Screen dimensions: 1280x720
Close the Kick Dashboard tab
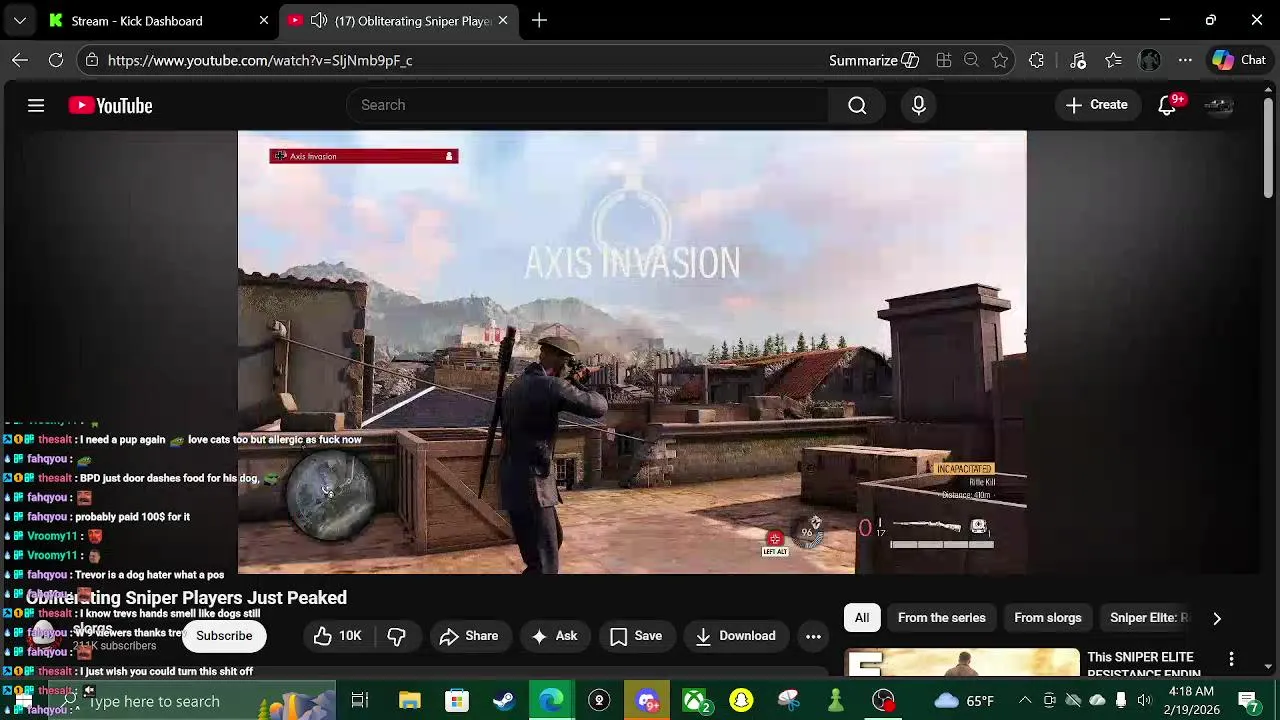264,20
